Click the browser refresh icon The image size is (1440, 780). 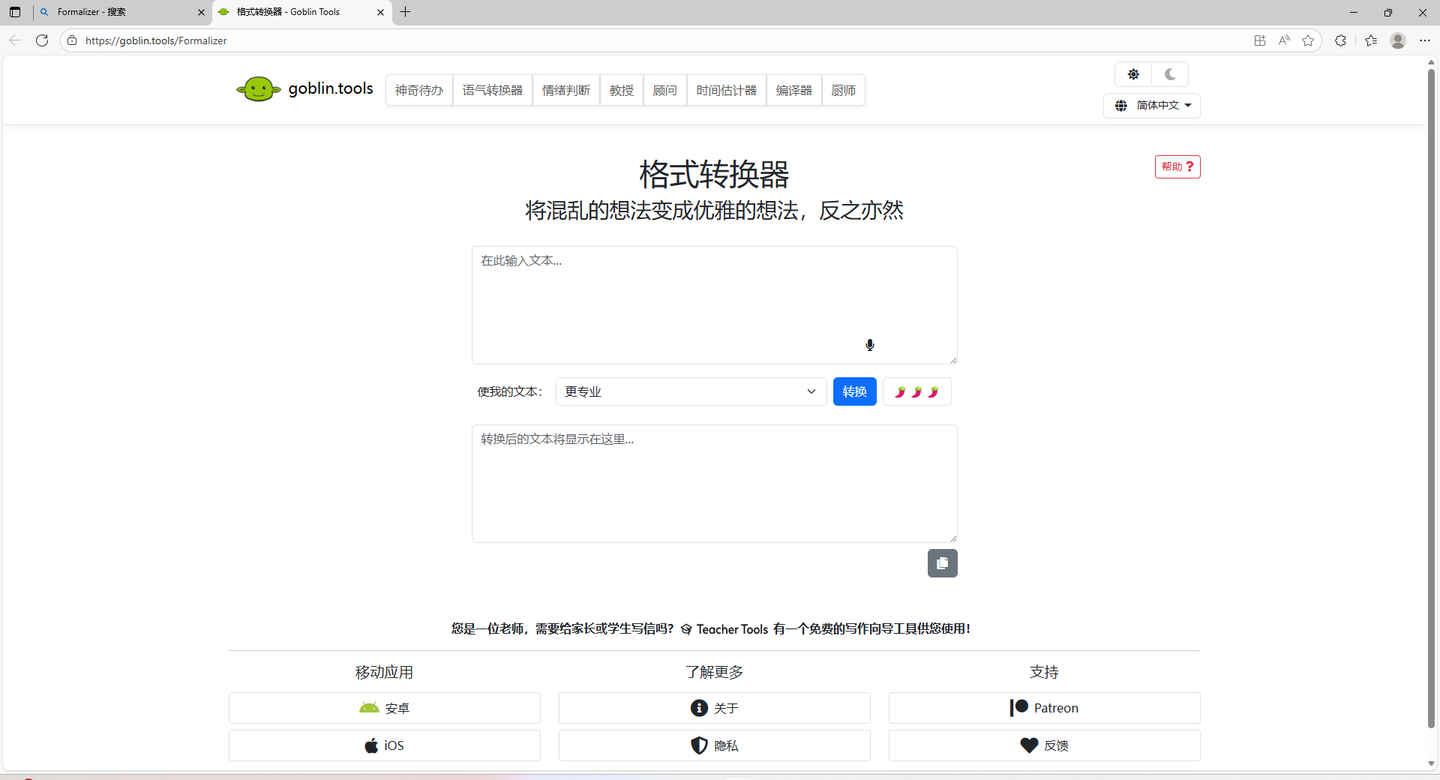tap(42, 41)
